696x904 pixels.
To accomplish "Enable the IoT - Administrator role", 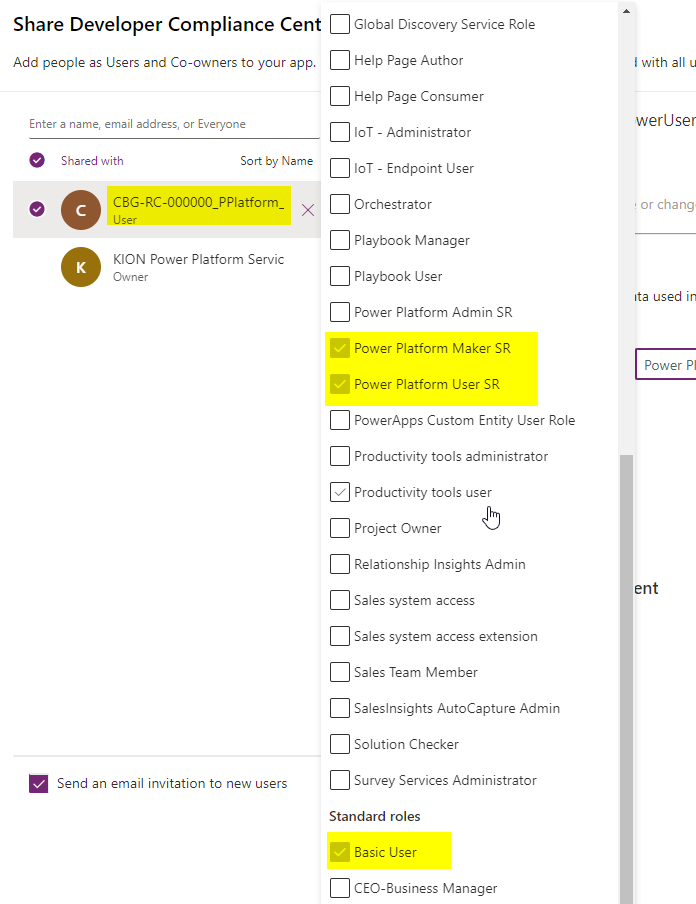I will coord(339,132).
